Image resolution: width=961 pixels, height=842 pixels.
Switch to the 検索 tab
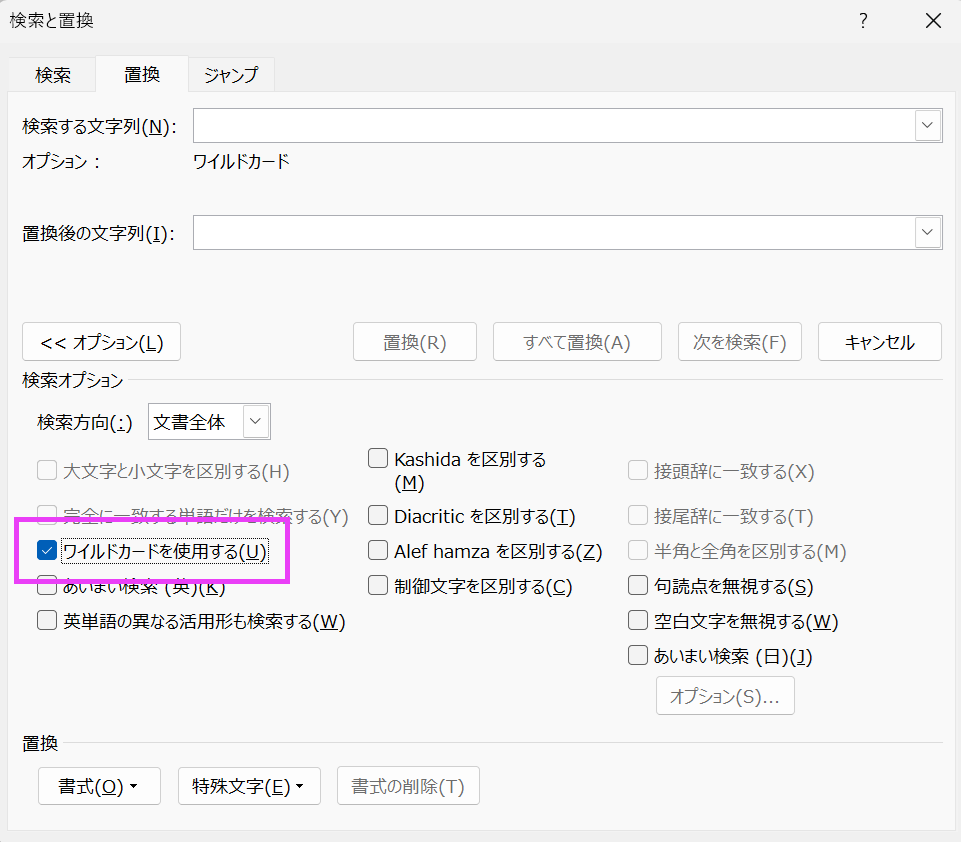[x=53, y=75]
